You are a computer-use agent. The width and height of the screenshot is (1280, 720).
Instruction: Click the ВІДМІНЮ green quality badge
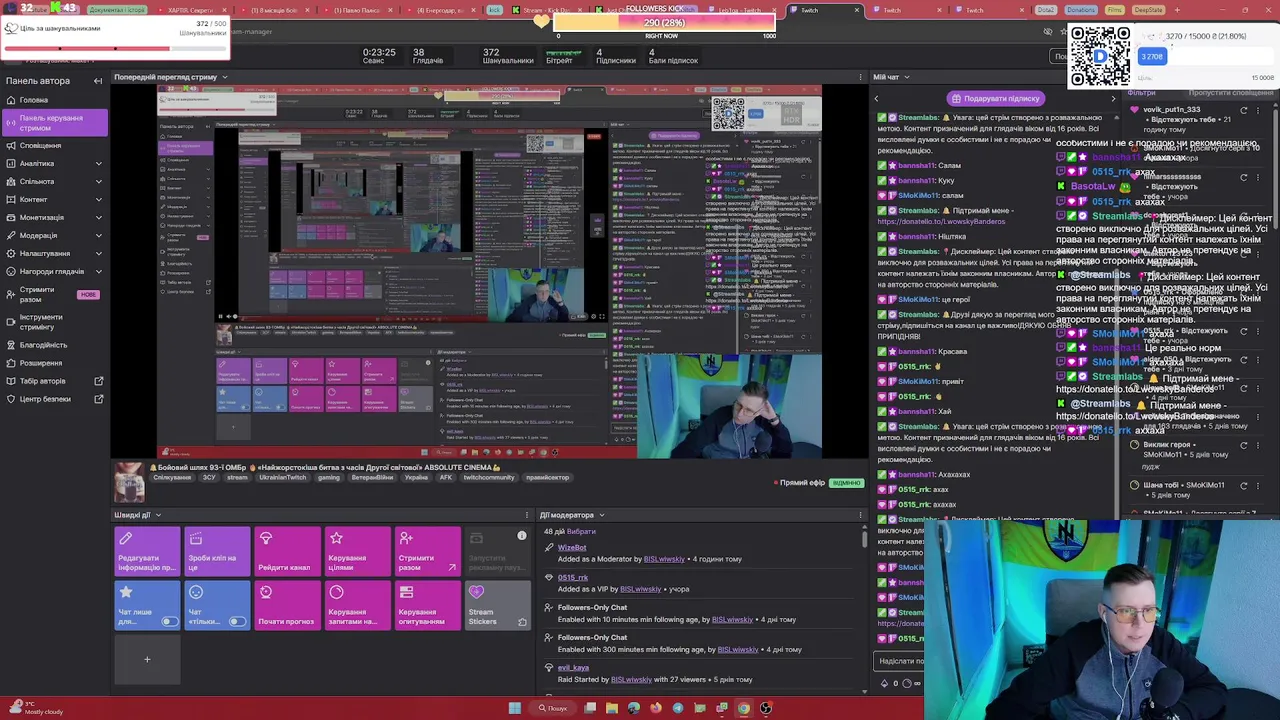pyautogui.click(x=846, y=483)
